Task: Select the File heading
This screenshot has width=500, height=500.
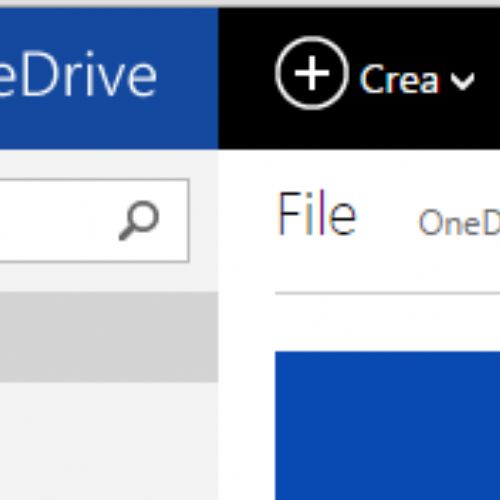Action: pos(317,213)
